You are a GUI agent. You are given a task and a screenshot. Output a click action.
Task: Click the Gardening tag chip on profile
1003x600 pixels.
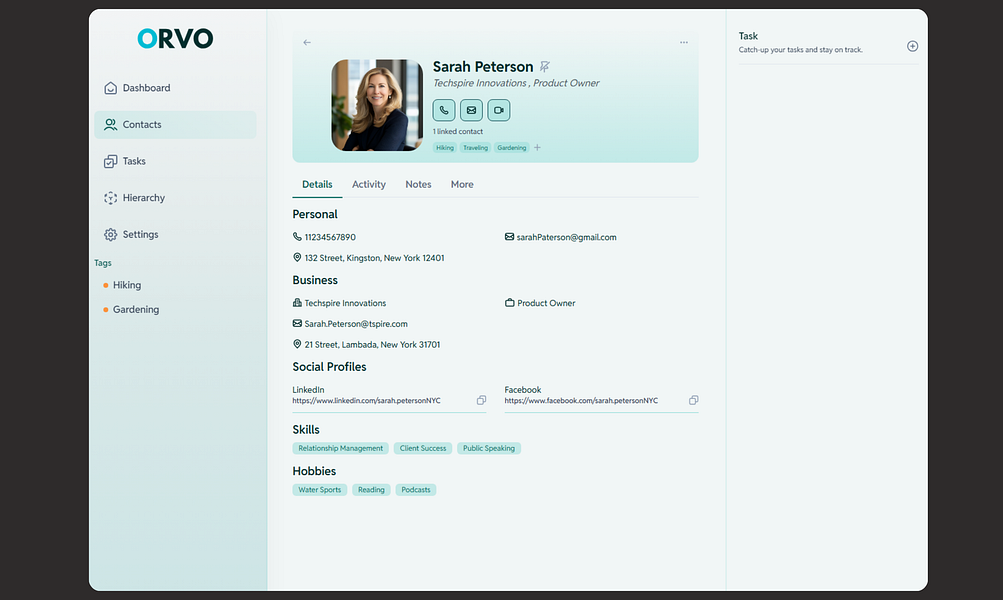click(x=512, y=148)
